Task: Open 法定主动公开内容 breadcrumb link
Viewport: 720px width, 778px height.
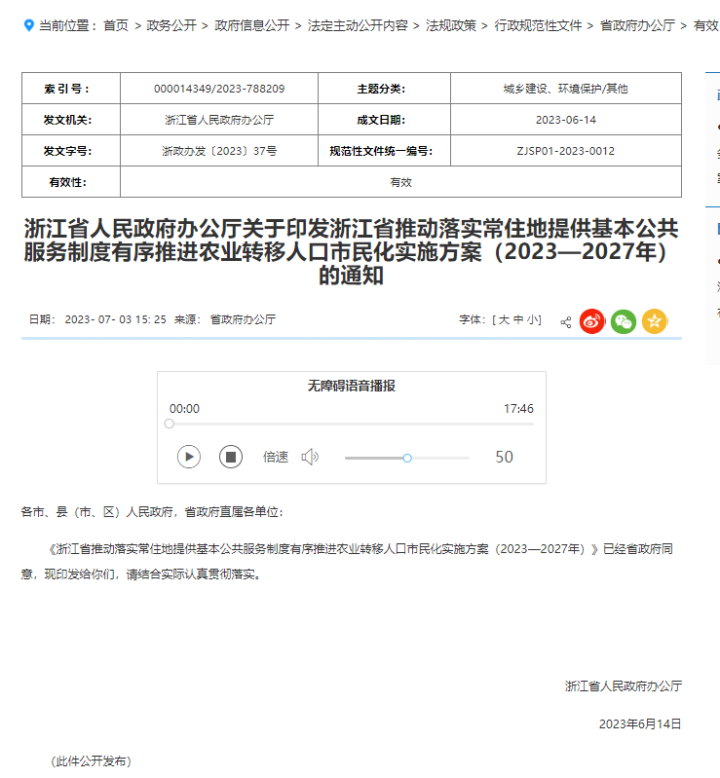Action: coord(357,25)
